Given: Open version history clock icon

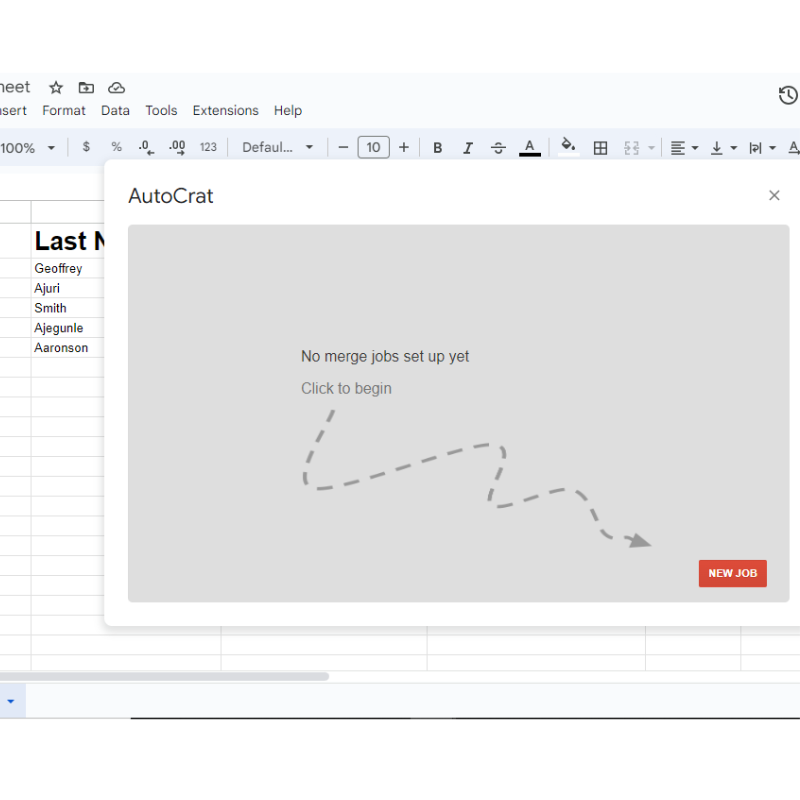Looking at the screenshot, I should pyautogui.click(x=788, y=95).
